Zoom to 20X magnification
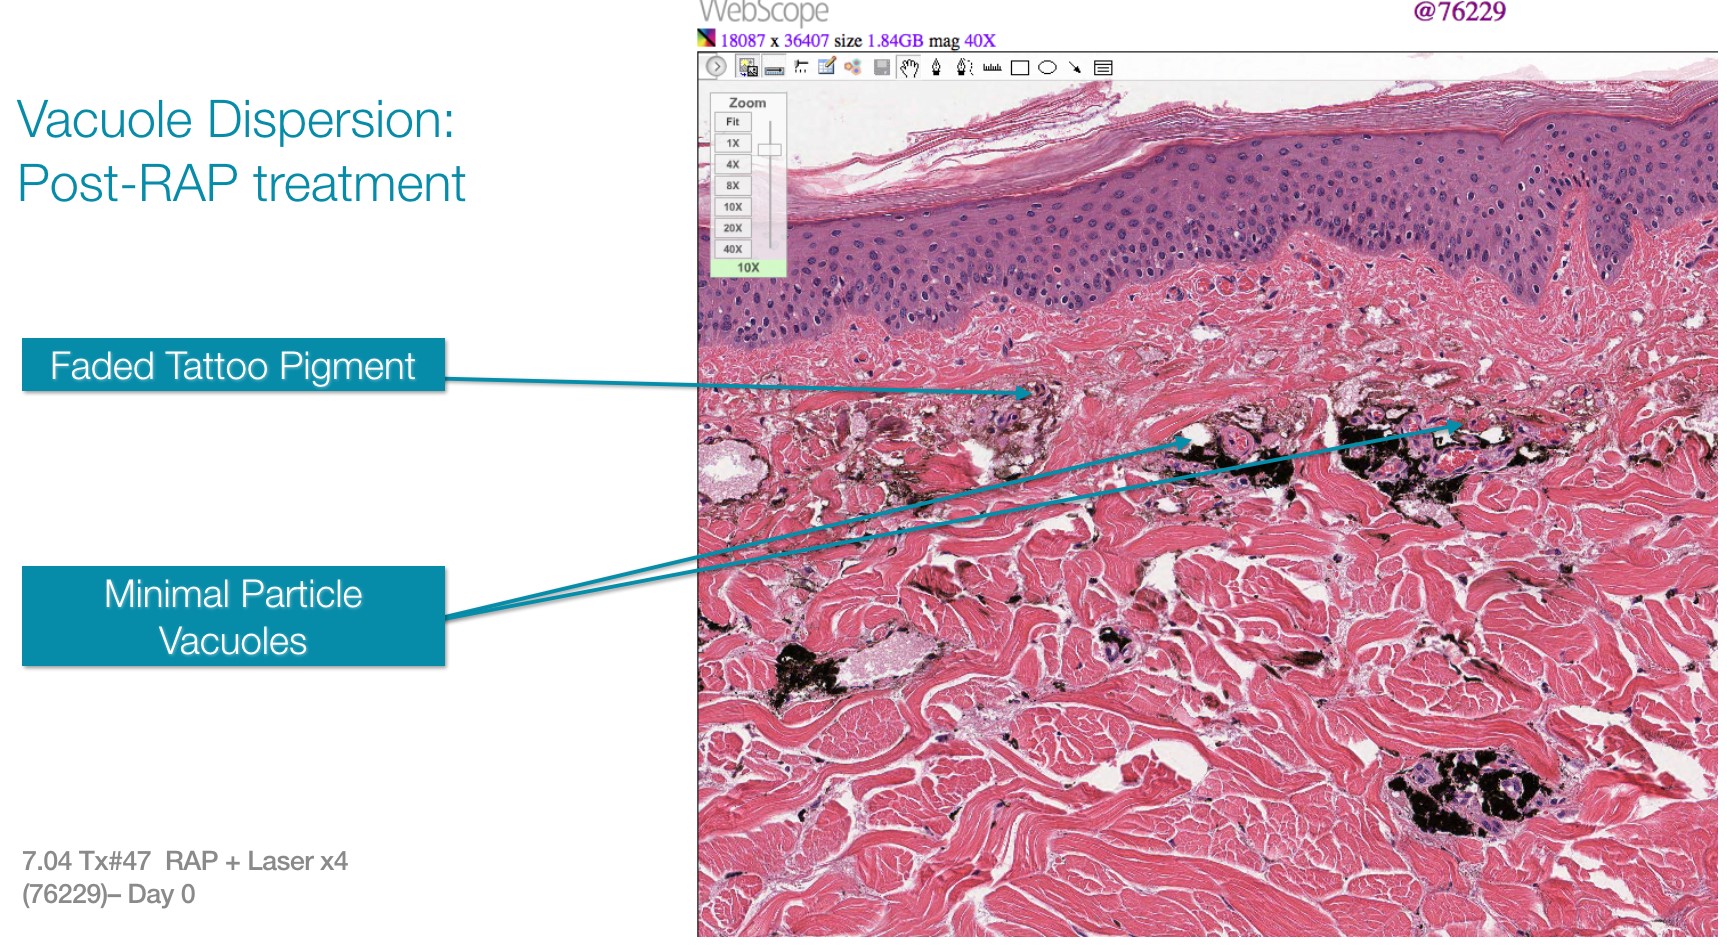The height and width of the screenshot is (945, 1727). [733, 228]
